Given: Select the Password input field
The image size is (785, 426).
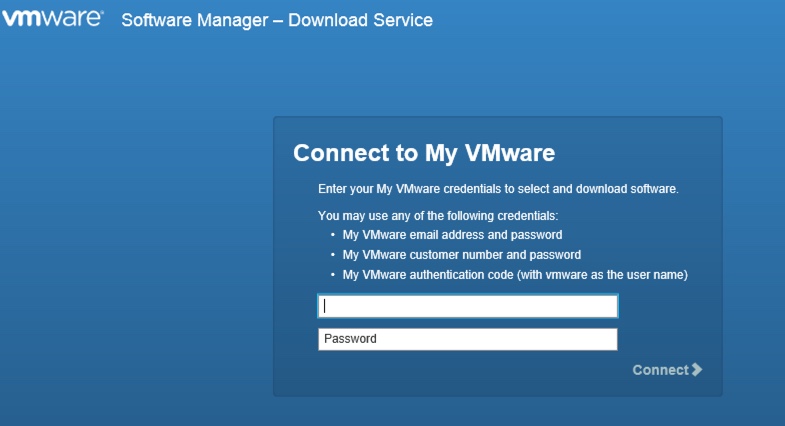Looking at the screenshot, I should pos(467,339).
